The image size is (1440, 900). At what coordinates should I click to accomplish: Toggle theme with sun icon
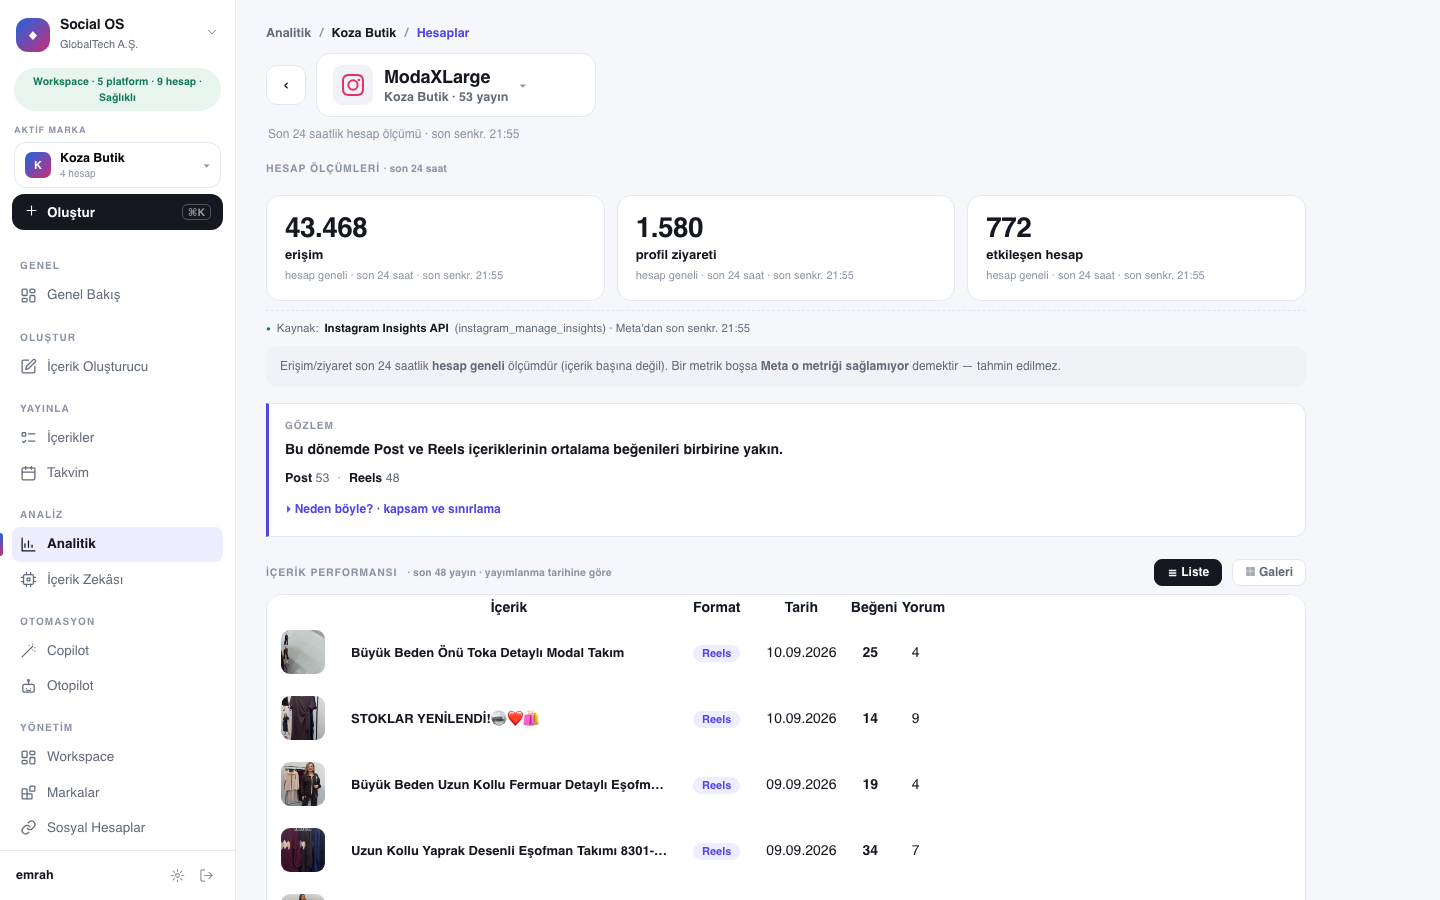(177, 876)
